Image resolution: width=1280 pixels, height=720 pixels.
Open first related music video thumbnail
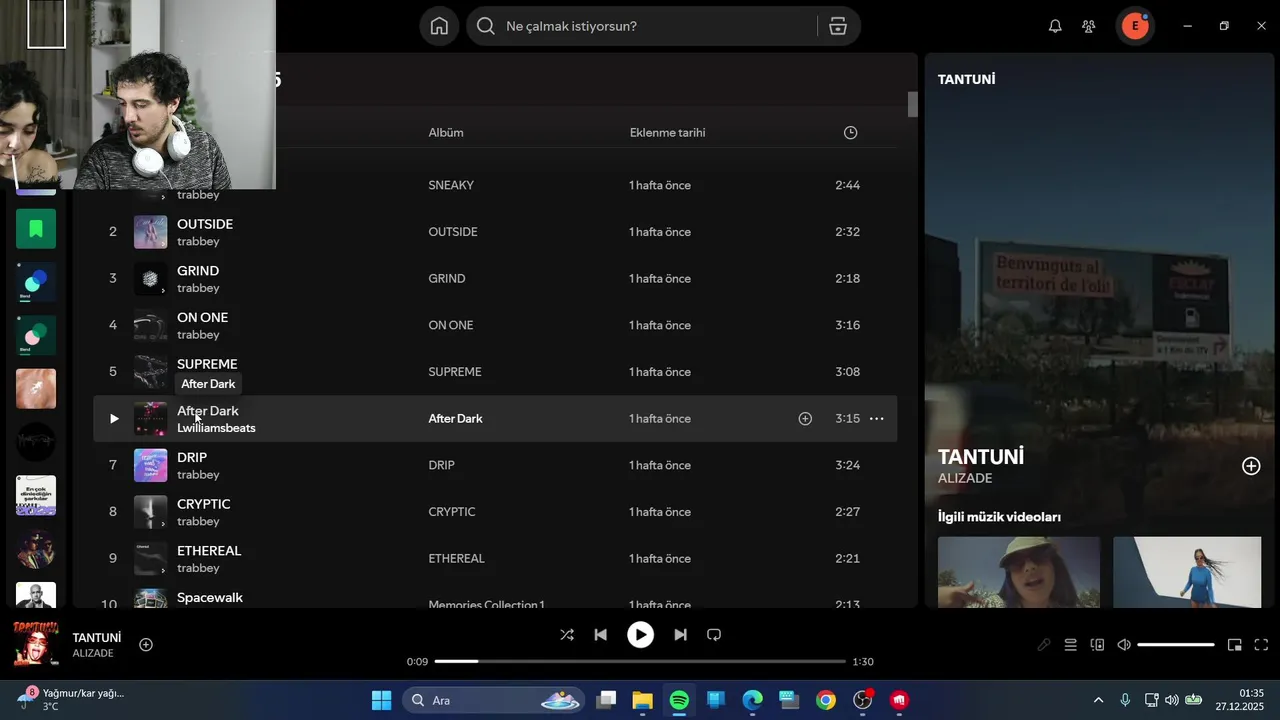tap(1019, 572)
